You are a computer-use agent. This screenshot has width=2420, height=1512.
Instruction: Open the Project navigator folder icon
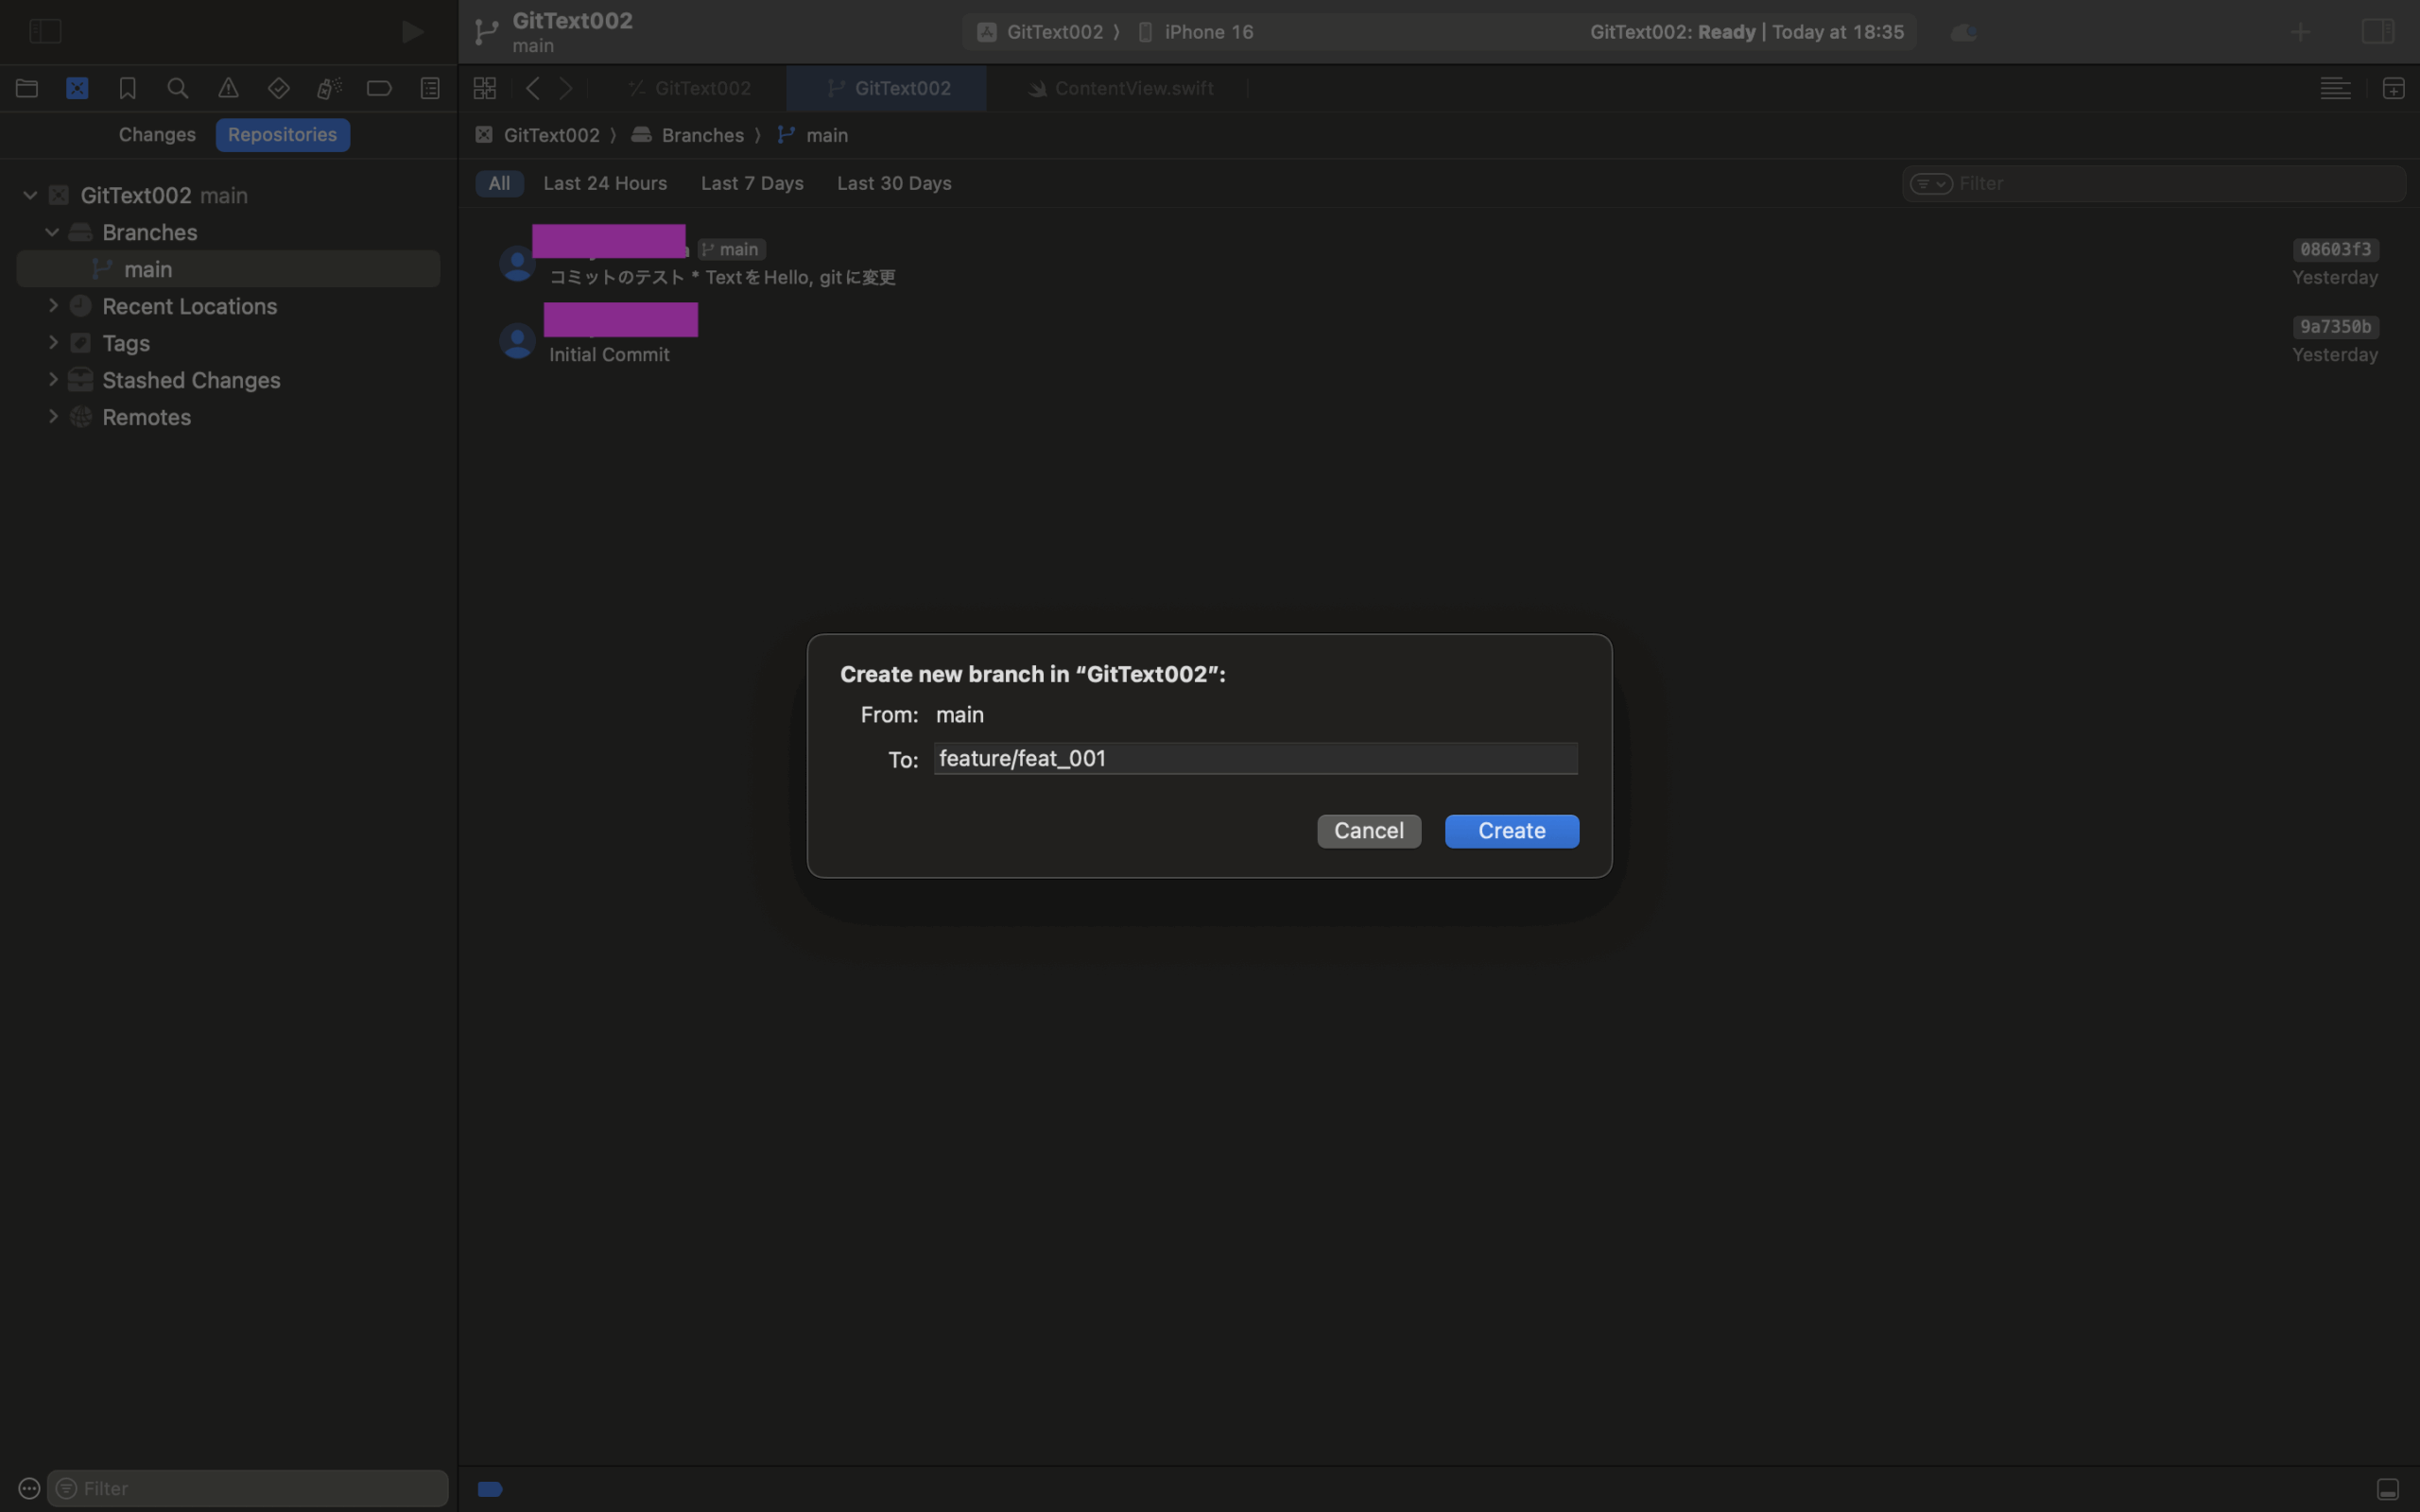(27, 88)
